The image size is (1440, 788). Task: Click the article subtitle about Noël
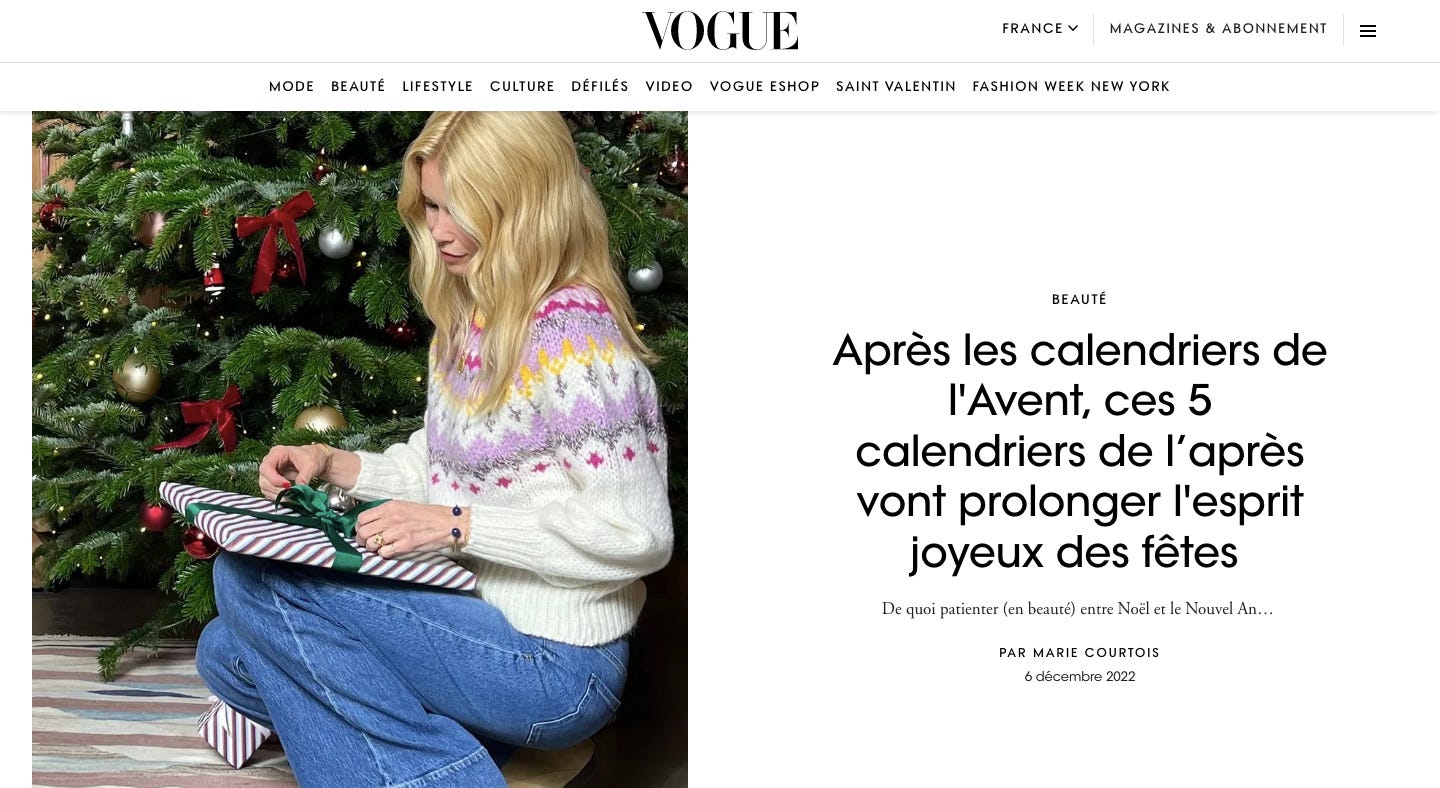pyautogui.click(x=1078, y=609)
